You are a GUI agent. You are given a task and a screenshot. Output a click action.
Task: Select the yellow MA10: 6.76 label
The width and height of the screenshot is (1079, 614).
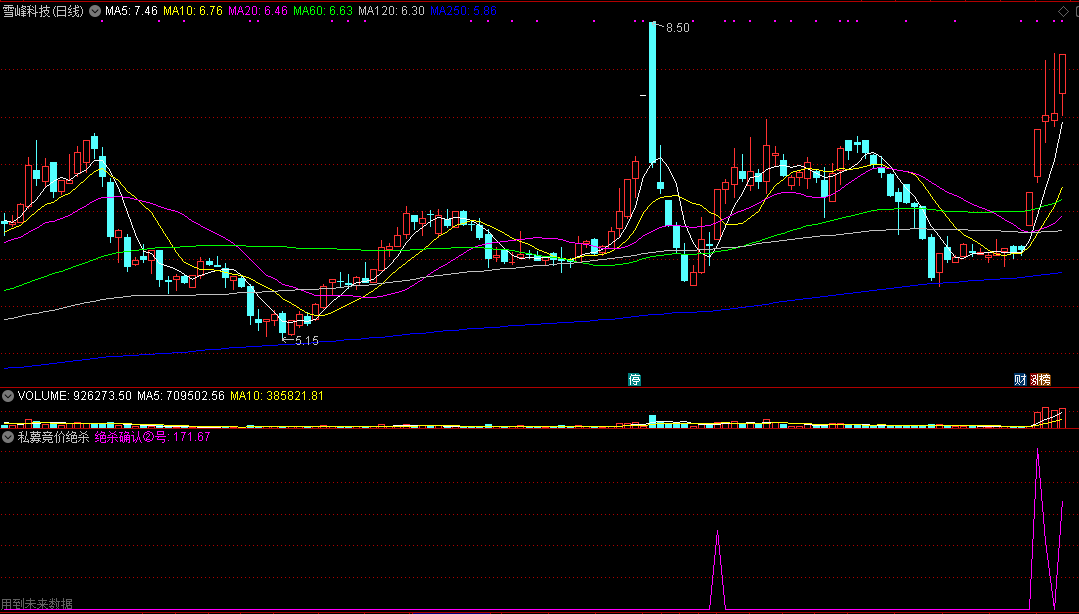tap(193, 11)
